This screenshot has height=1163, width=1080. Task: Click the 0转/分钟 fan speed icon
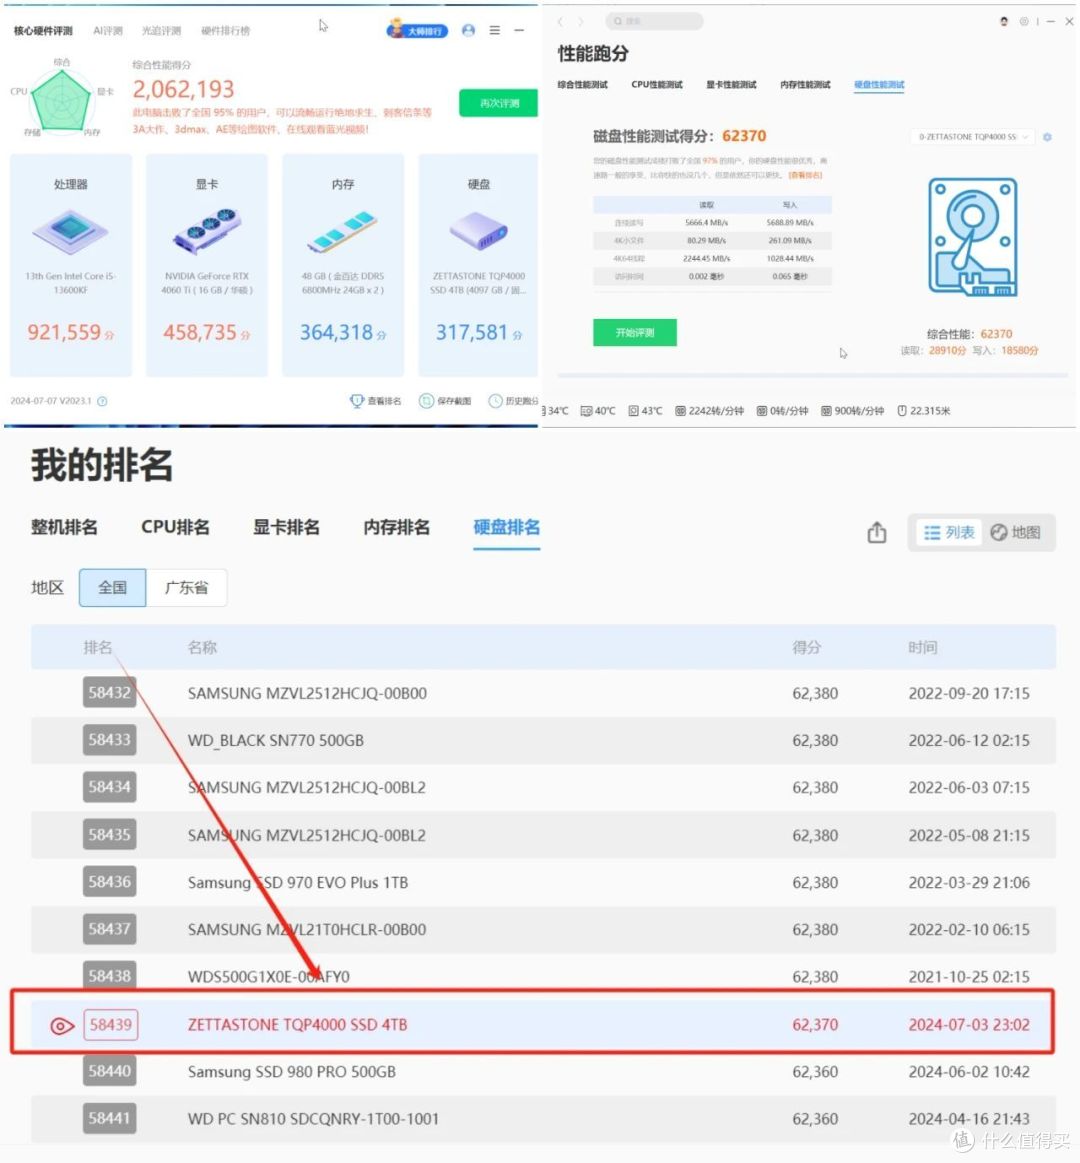762,411
